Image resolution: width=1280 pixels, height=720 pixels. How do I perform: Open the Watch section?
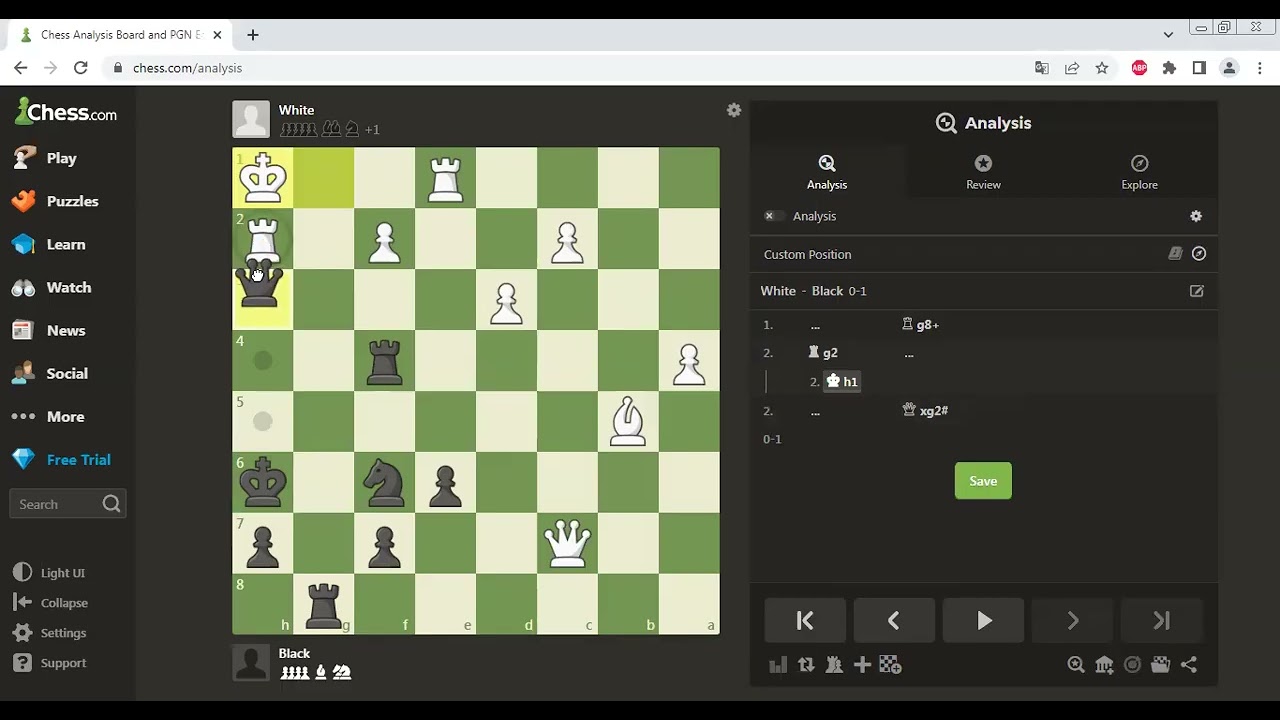52,287
